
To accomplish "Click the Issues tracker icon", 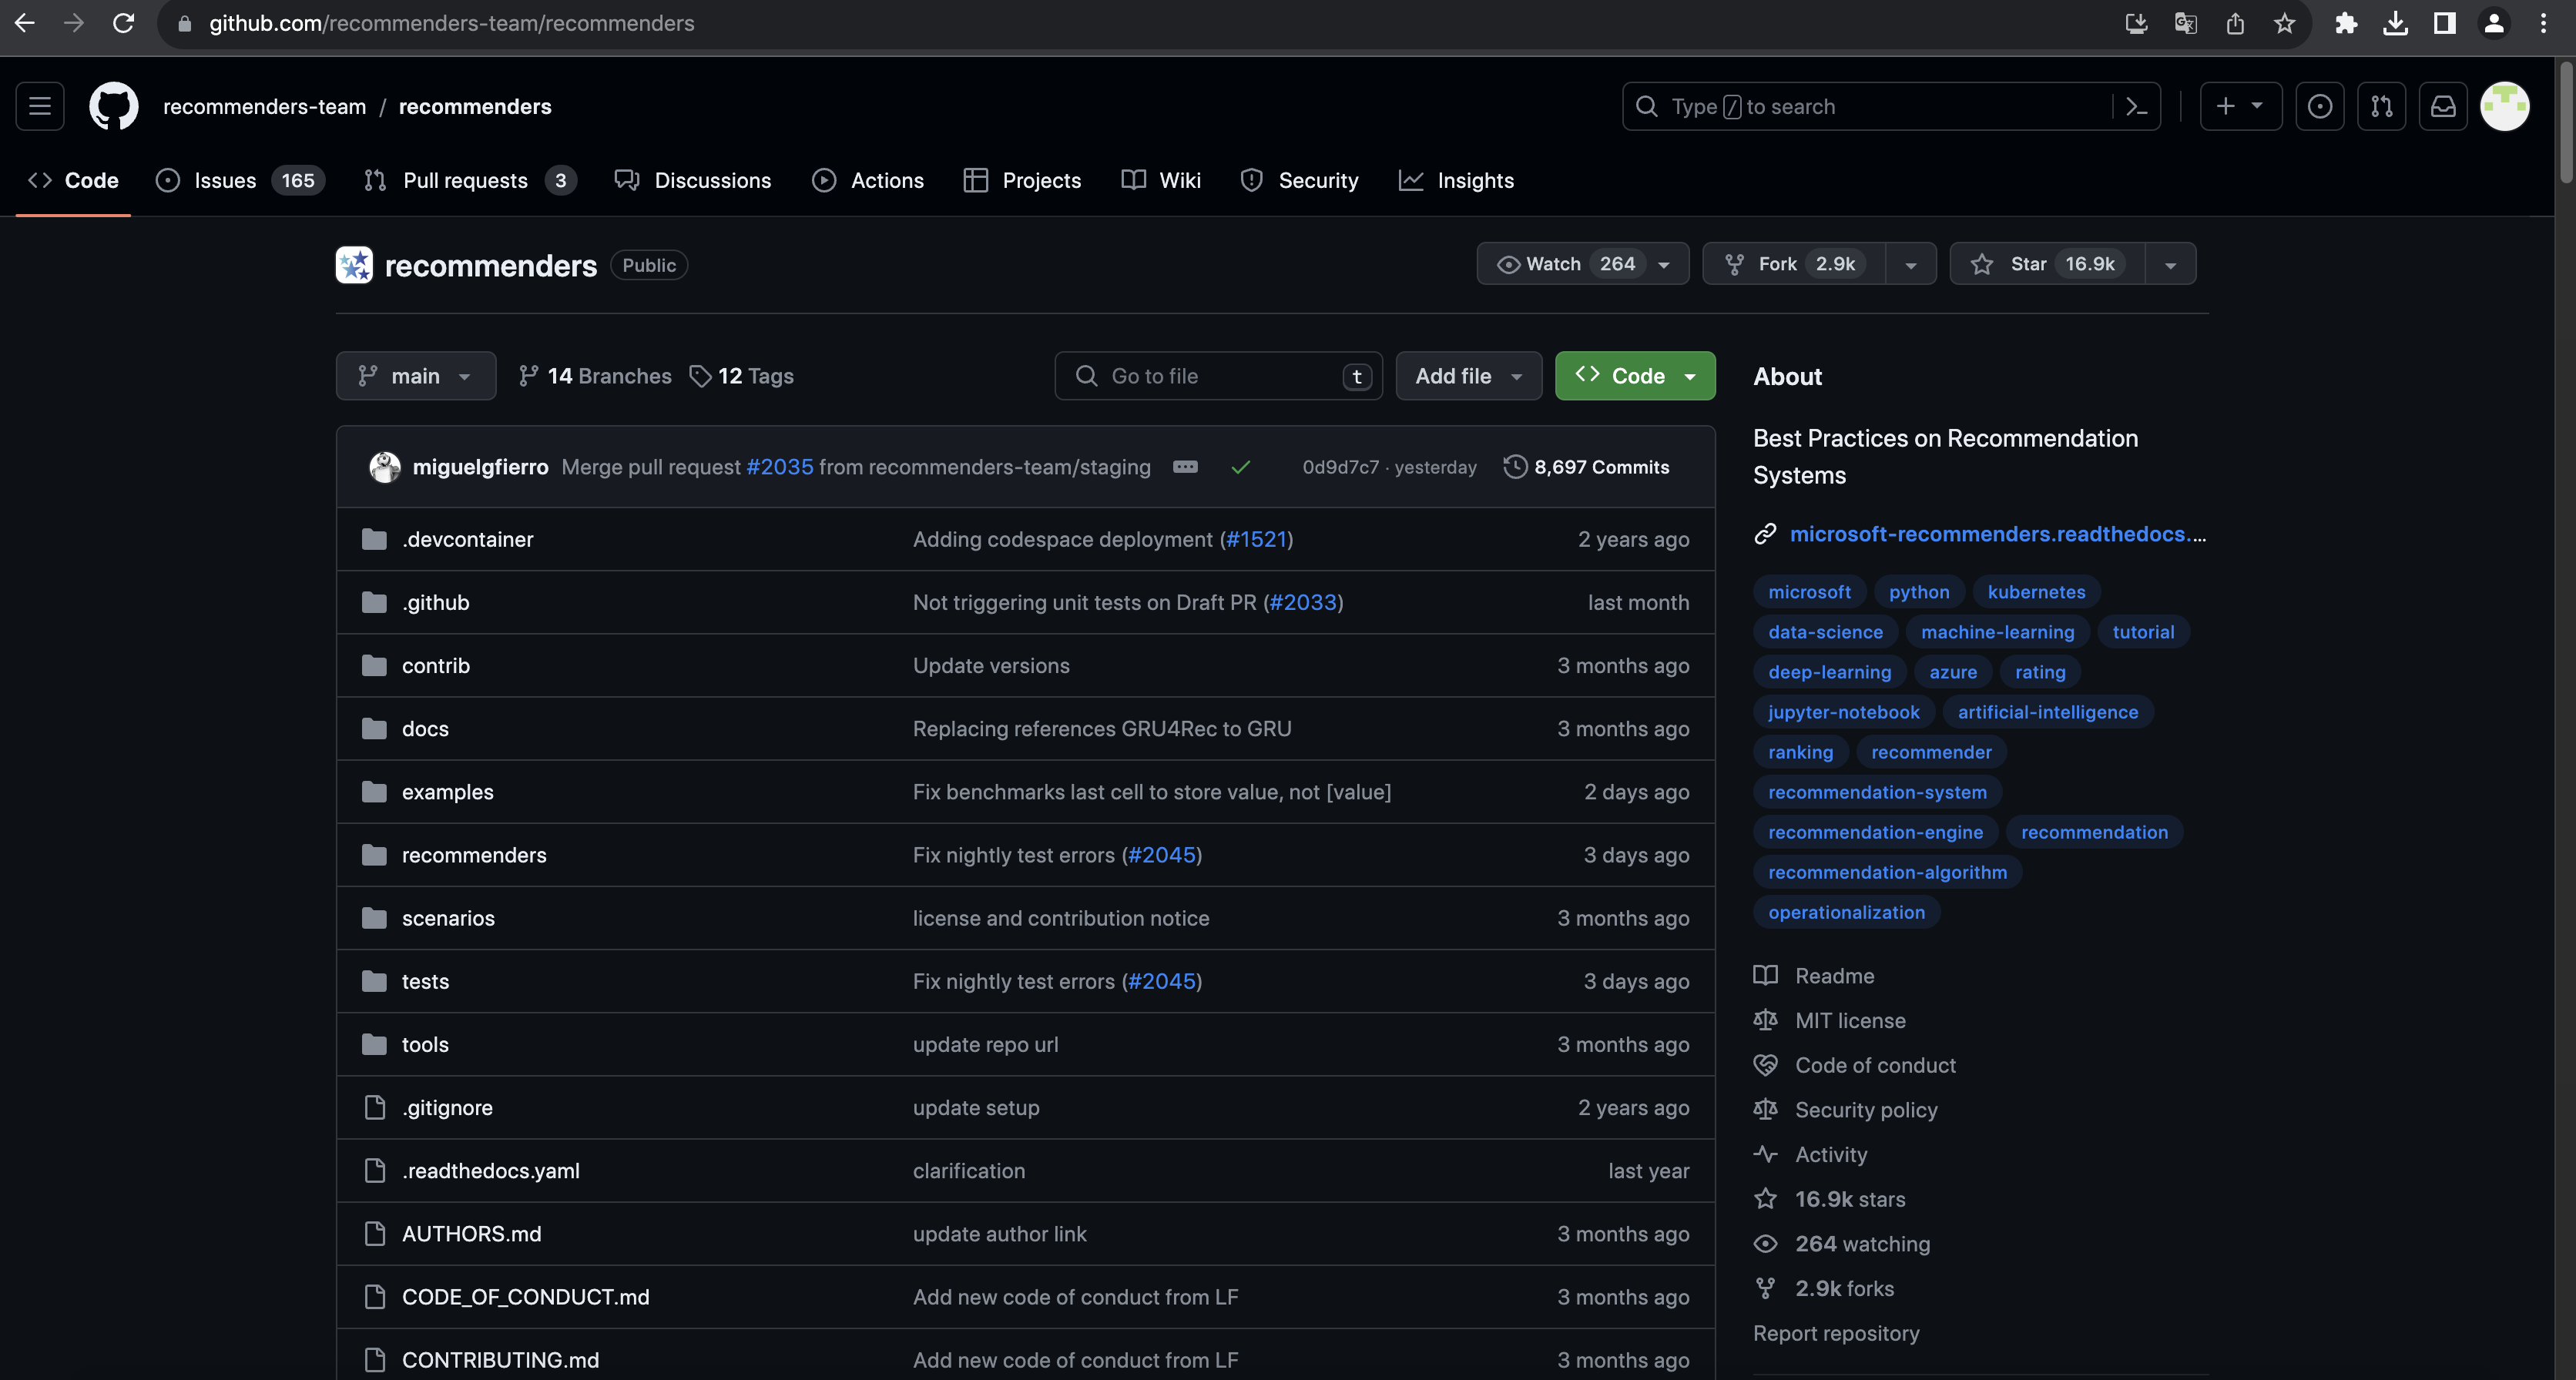I will (x=167, y=179).
